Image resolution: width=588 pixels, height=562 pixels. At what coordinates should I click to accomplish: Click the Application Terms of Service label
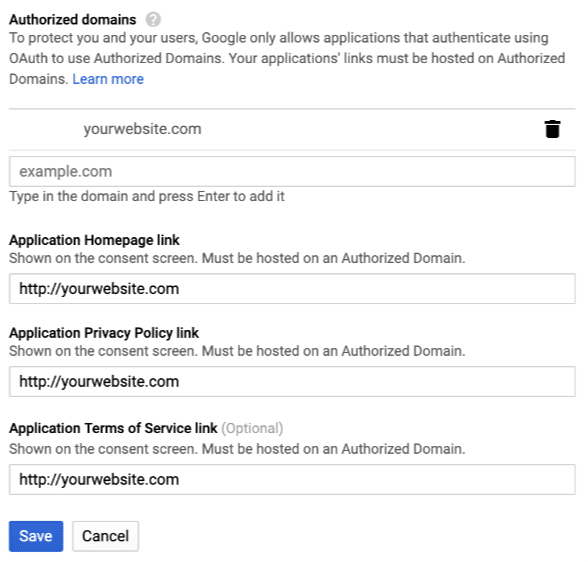(x=113, y=428)
